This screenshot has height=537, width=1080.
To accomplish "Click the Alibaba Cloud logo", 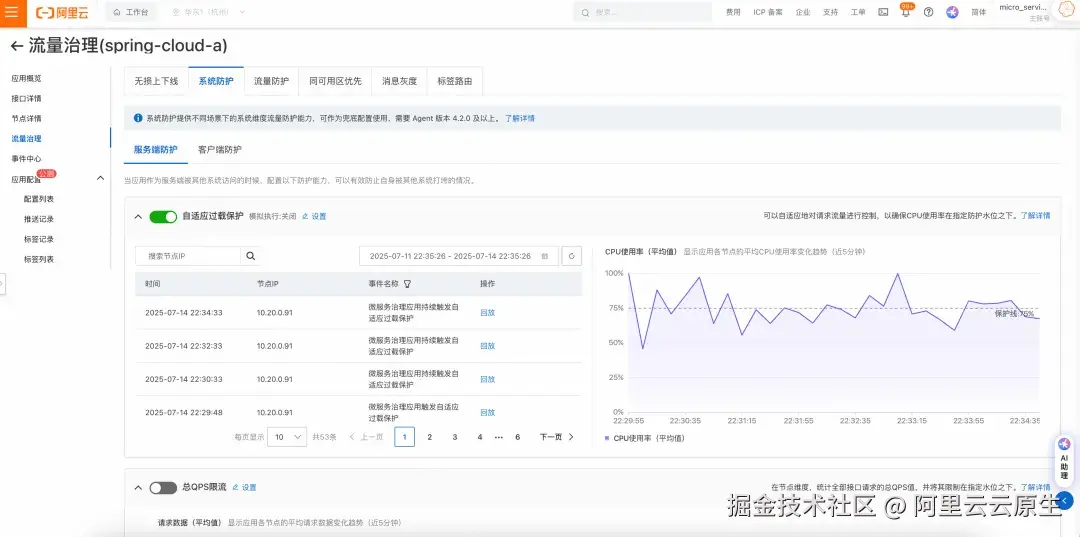I will click(62, 12).
